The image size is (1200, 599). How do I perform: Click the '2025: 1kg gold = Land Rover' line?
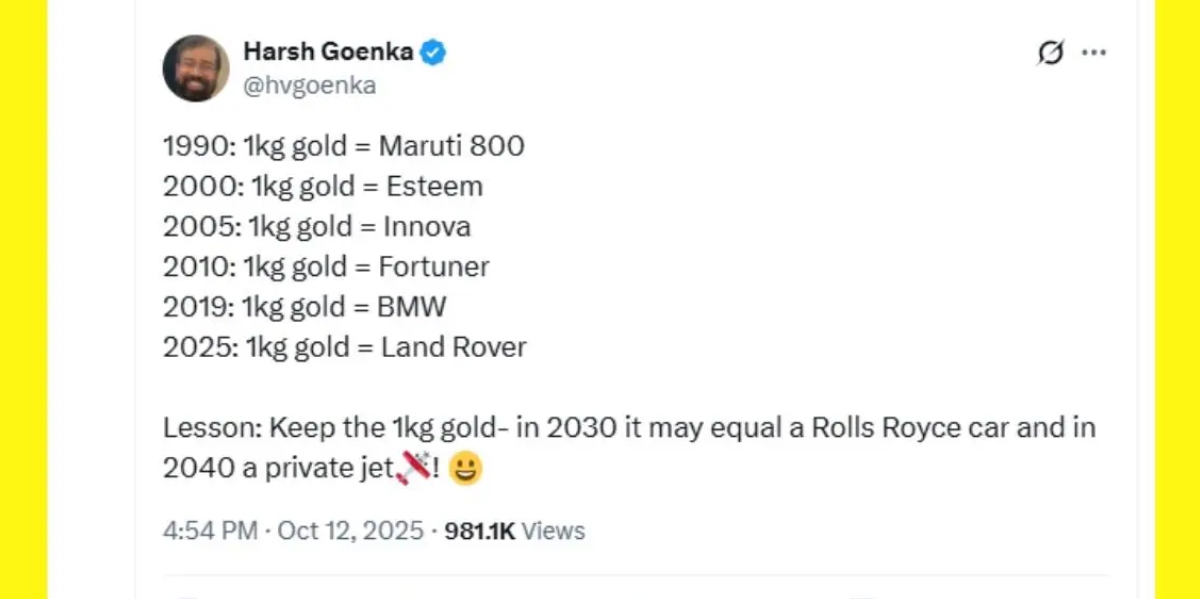tap(344, 347)
